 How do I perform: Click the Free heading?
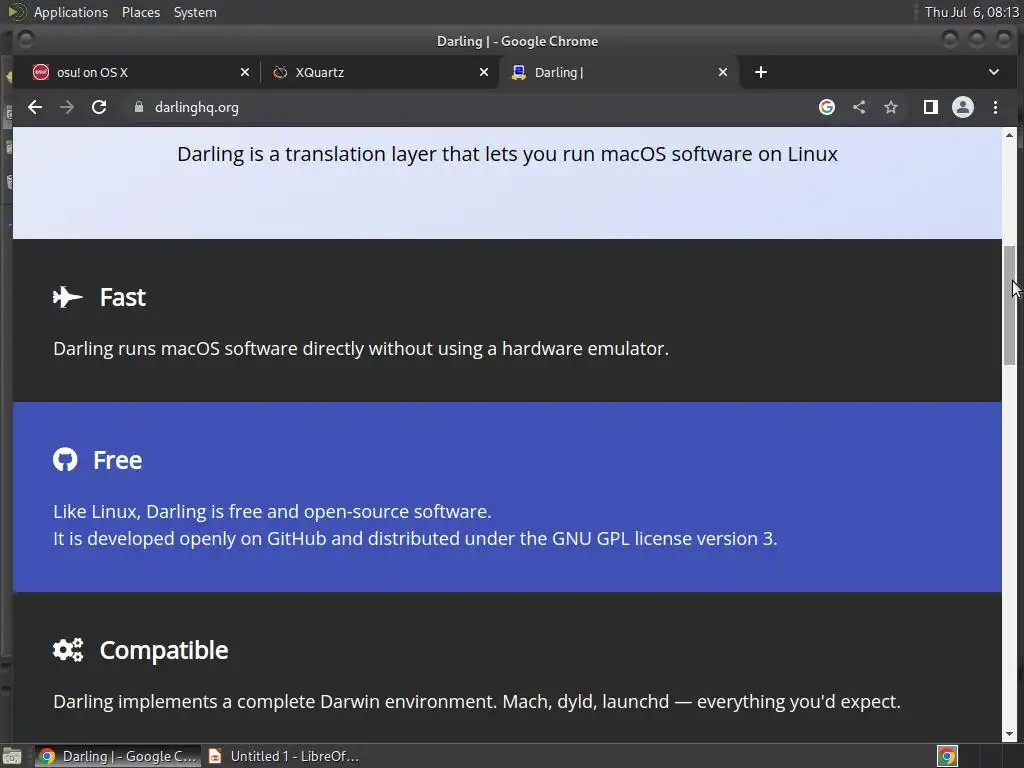(118, 460)
